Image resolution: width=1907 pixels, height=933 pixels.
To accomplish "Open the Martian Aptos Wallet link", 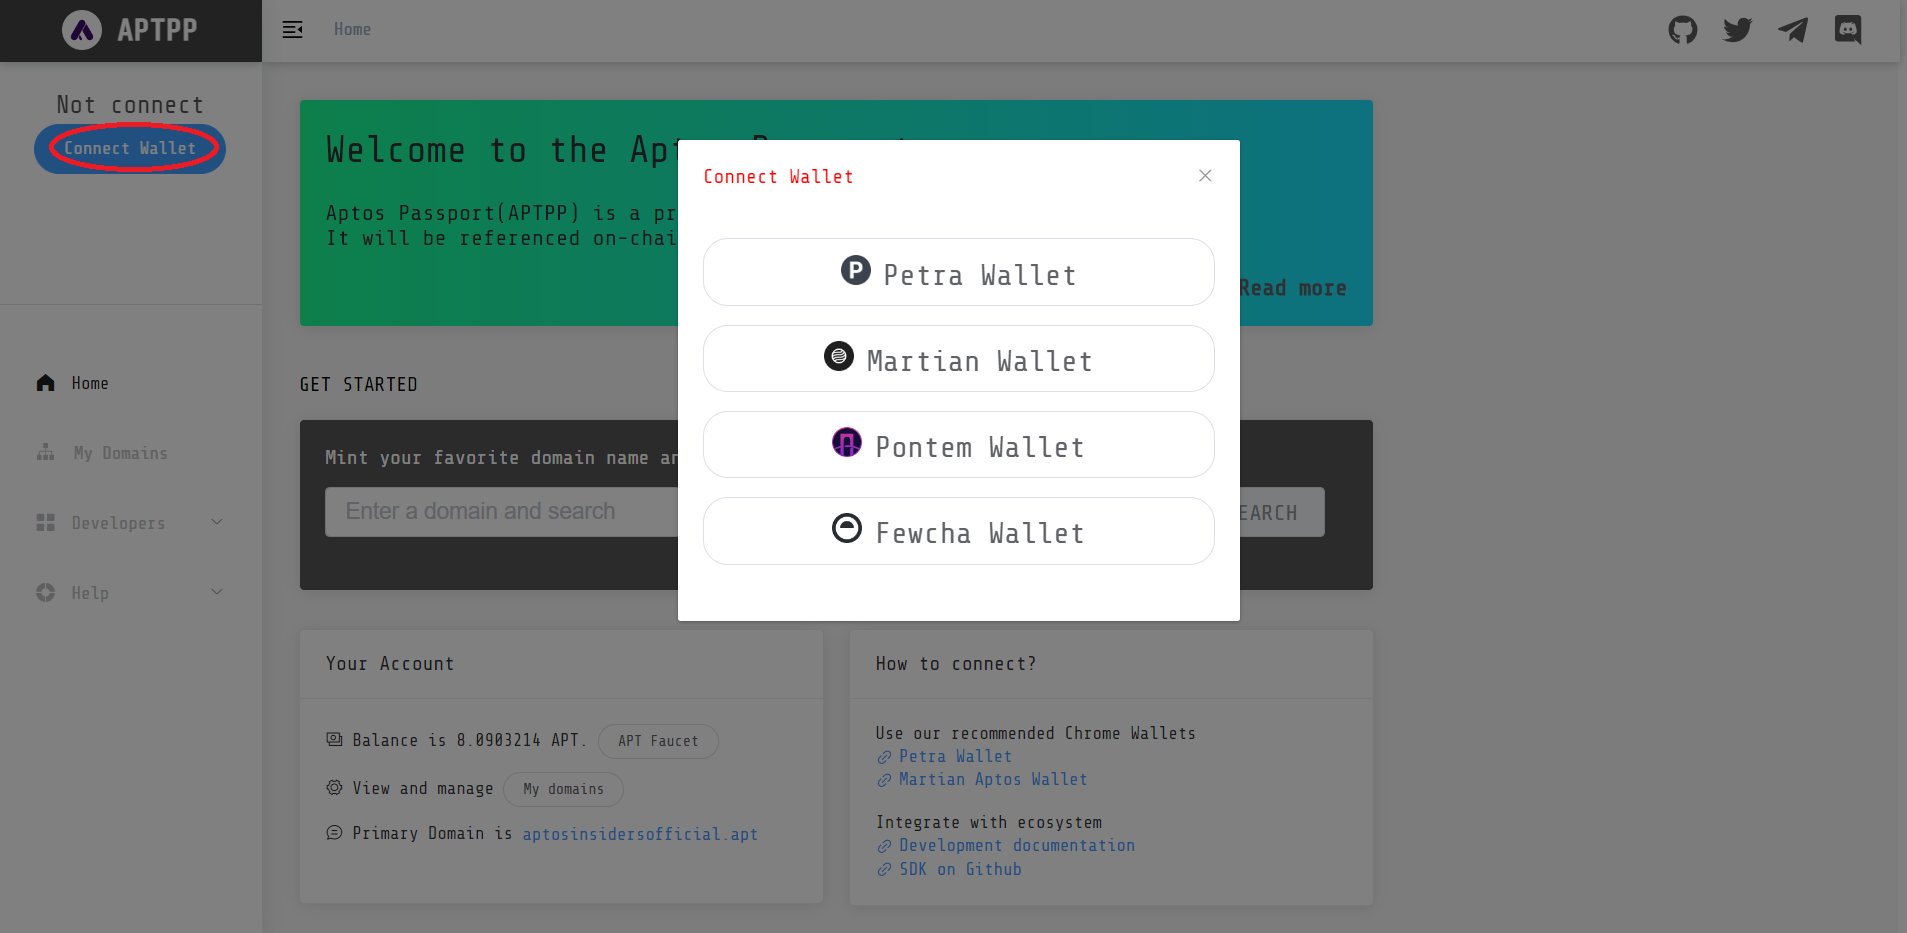I will tap(993, 779).
